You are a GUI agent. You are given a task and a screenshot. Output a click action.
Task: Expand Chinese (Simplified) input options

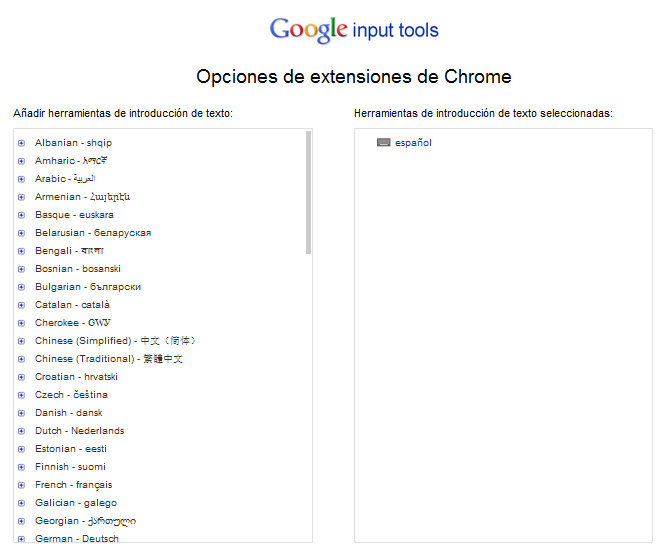click(x=21, y=341)
